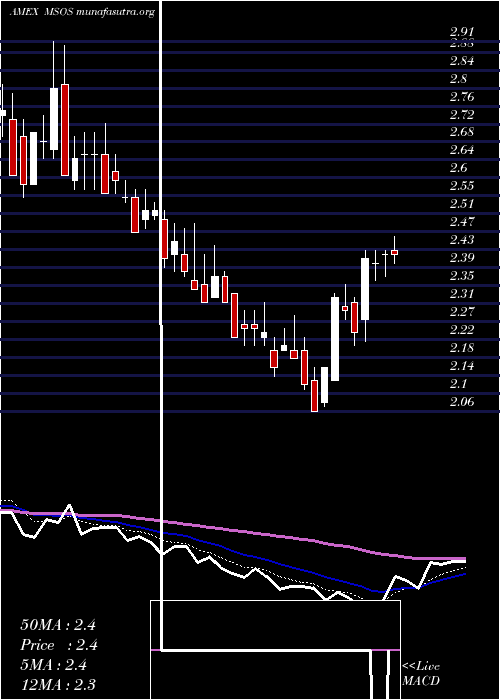Click the lowest red candlestick near 2.06
This screenshot has height=700, width=500.
(x=315, y=396)
